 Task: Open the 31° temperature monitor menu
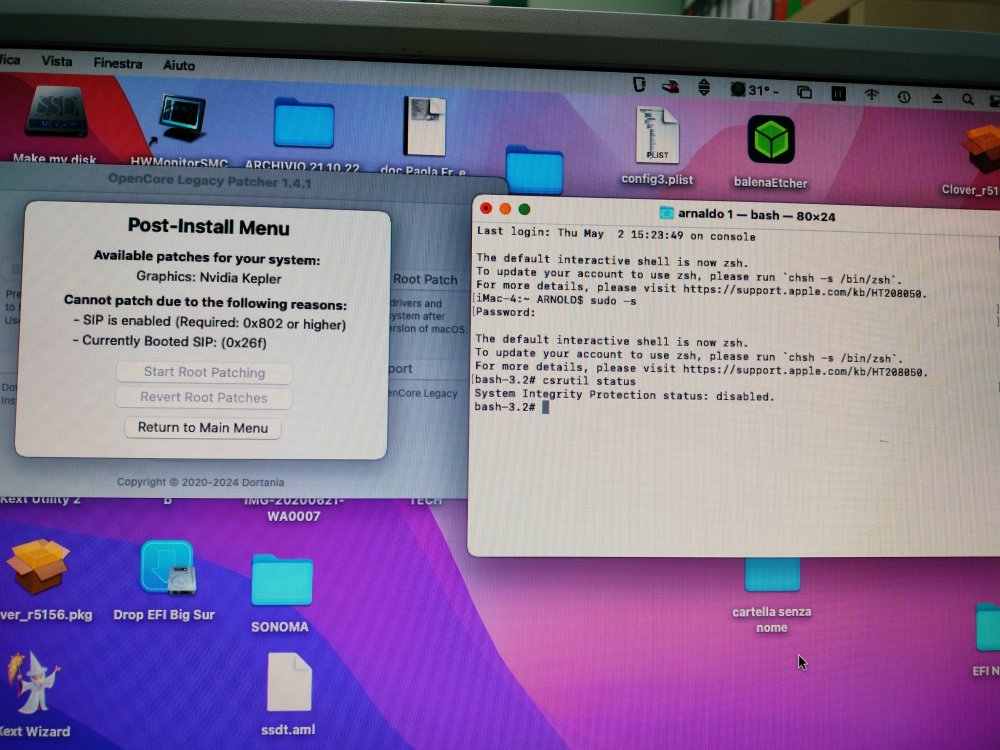click(754, 90)
